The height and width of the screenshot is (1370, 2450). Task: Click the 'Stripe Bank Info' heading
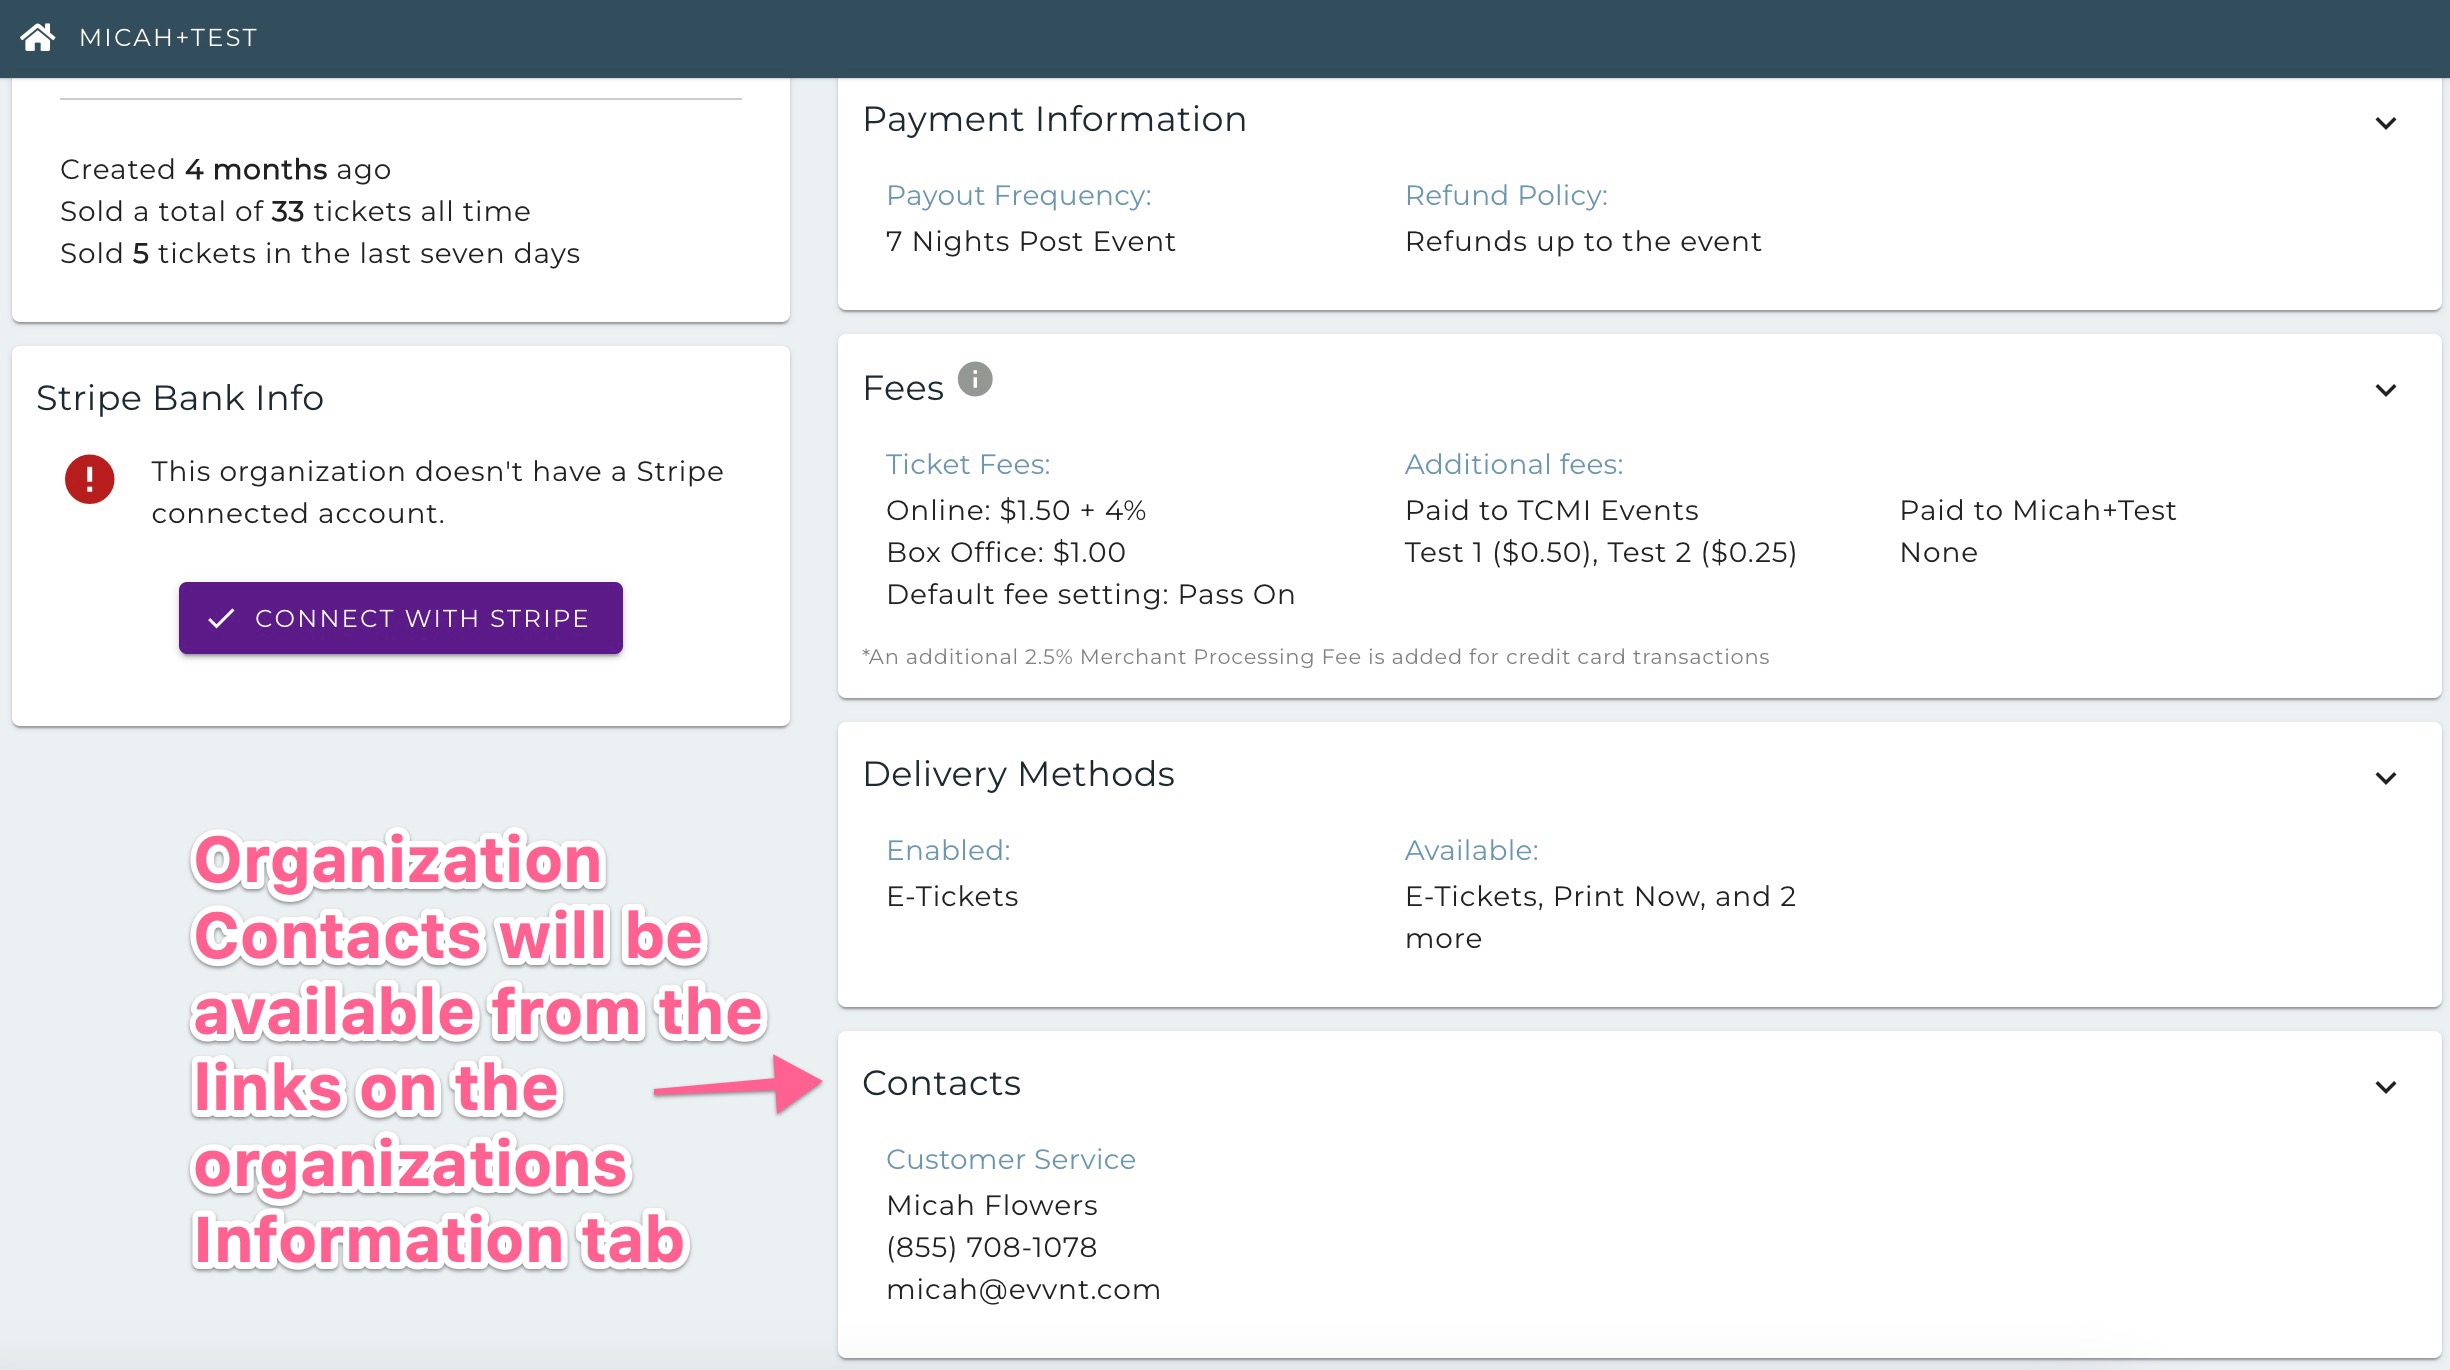180,398
